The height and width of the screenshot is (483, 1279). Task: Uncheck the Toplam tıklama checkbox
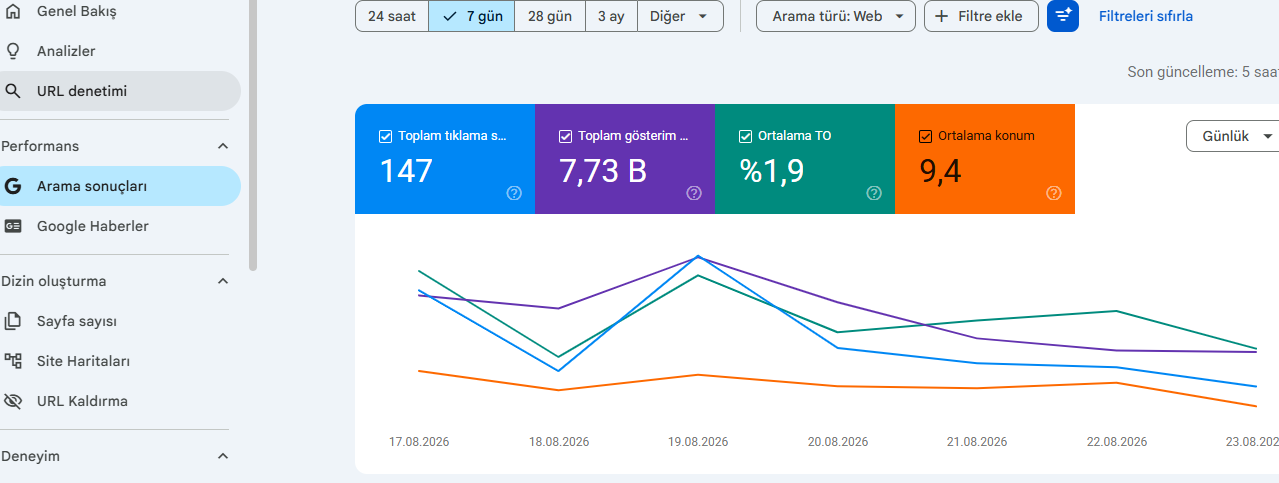coord(385,136)
